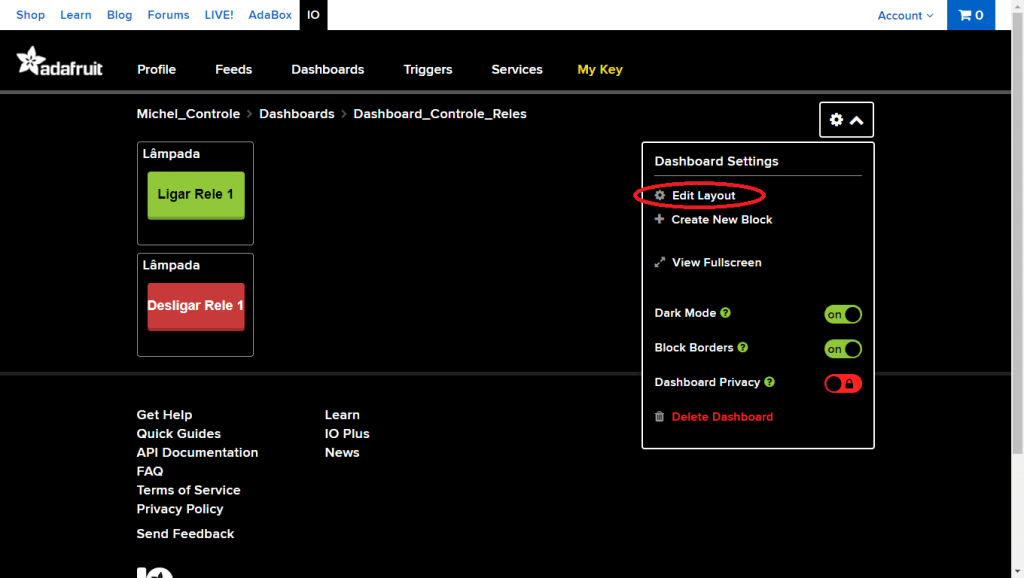This screenshot has width=1024, height=578.
Task: Open the Forums top menu link
Action: (x=168, y=15)
